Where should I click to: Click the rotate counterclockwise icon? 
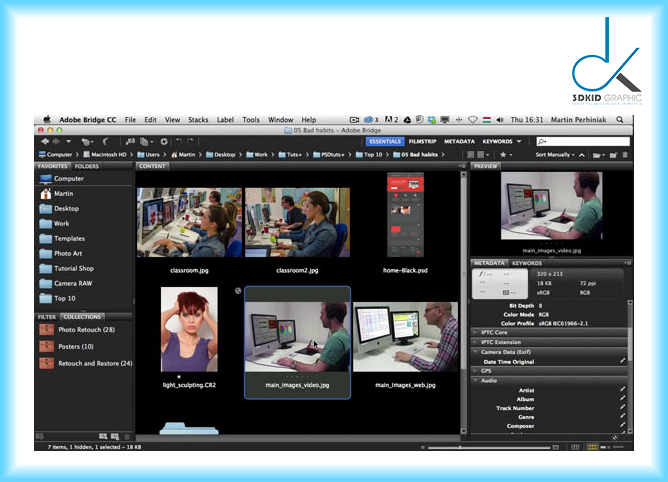(177, 142)
